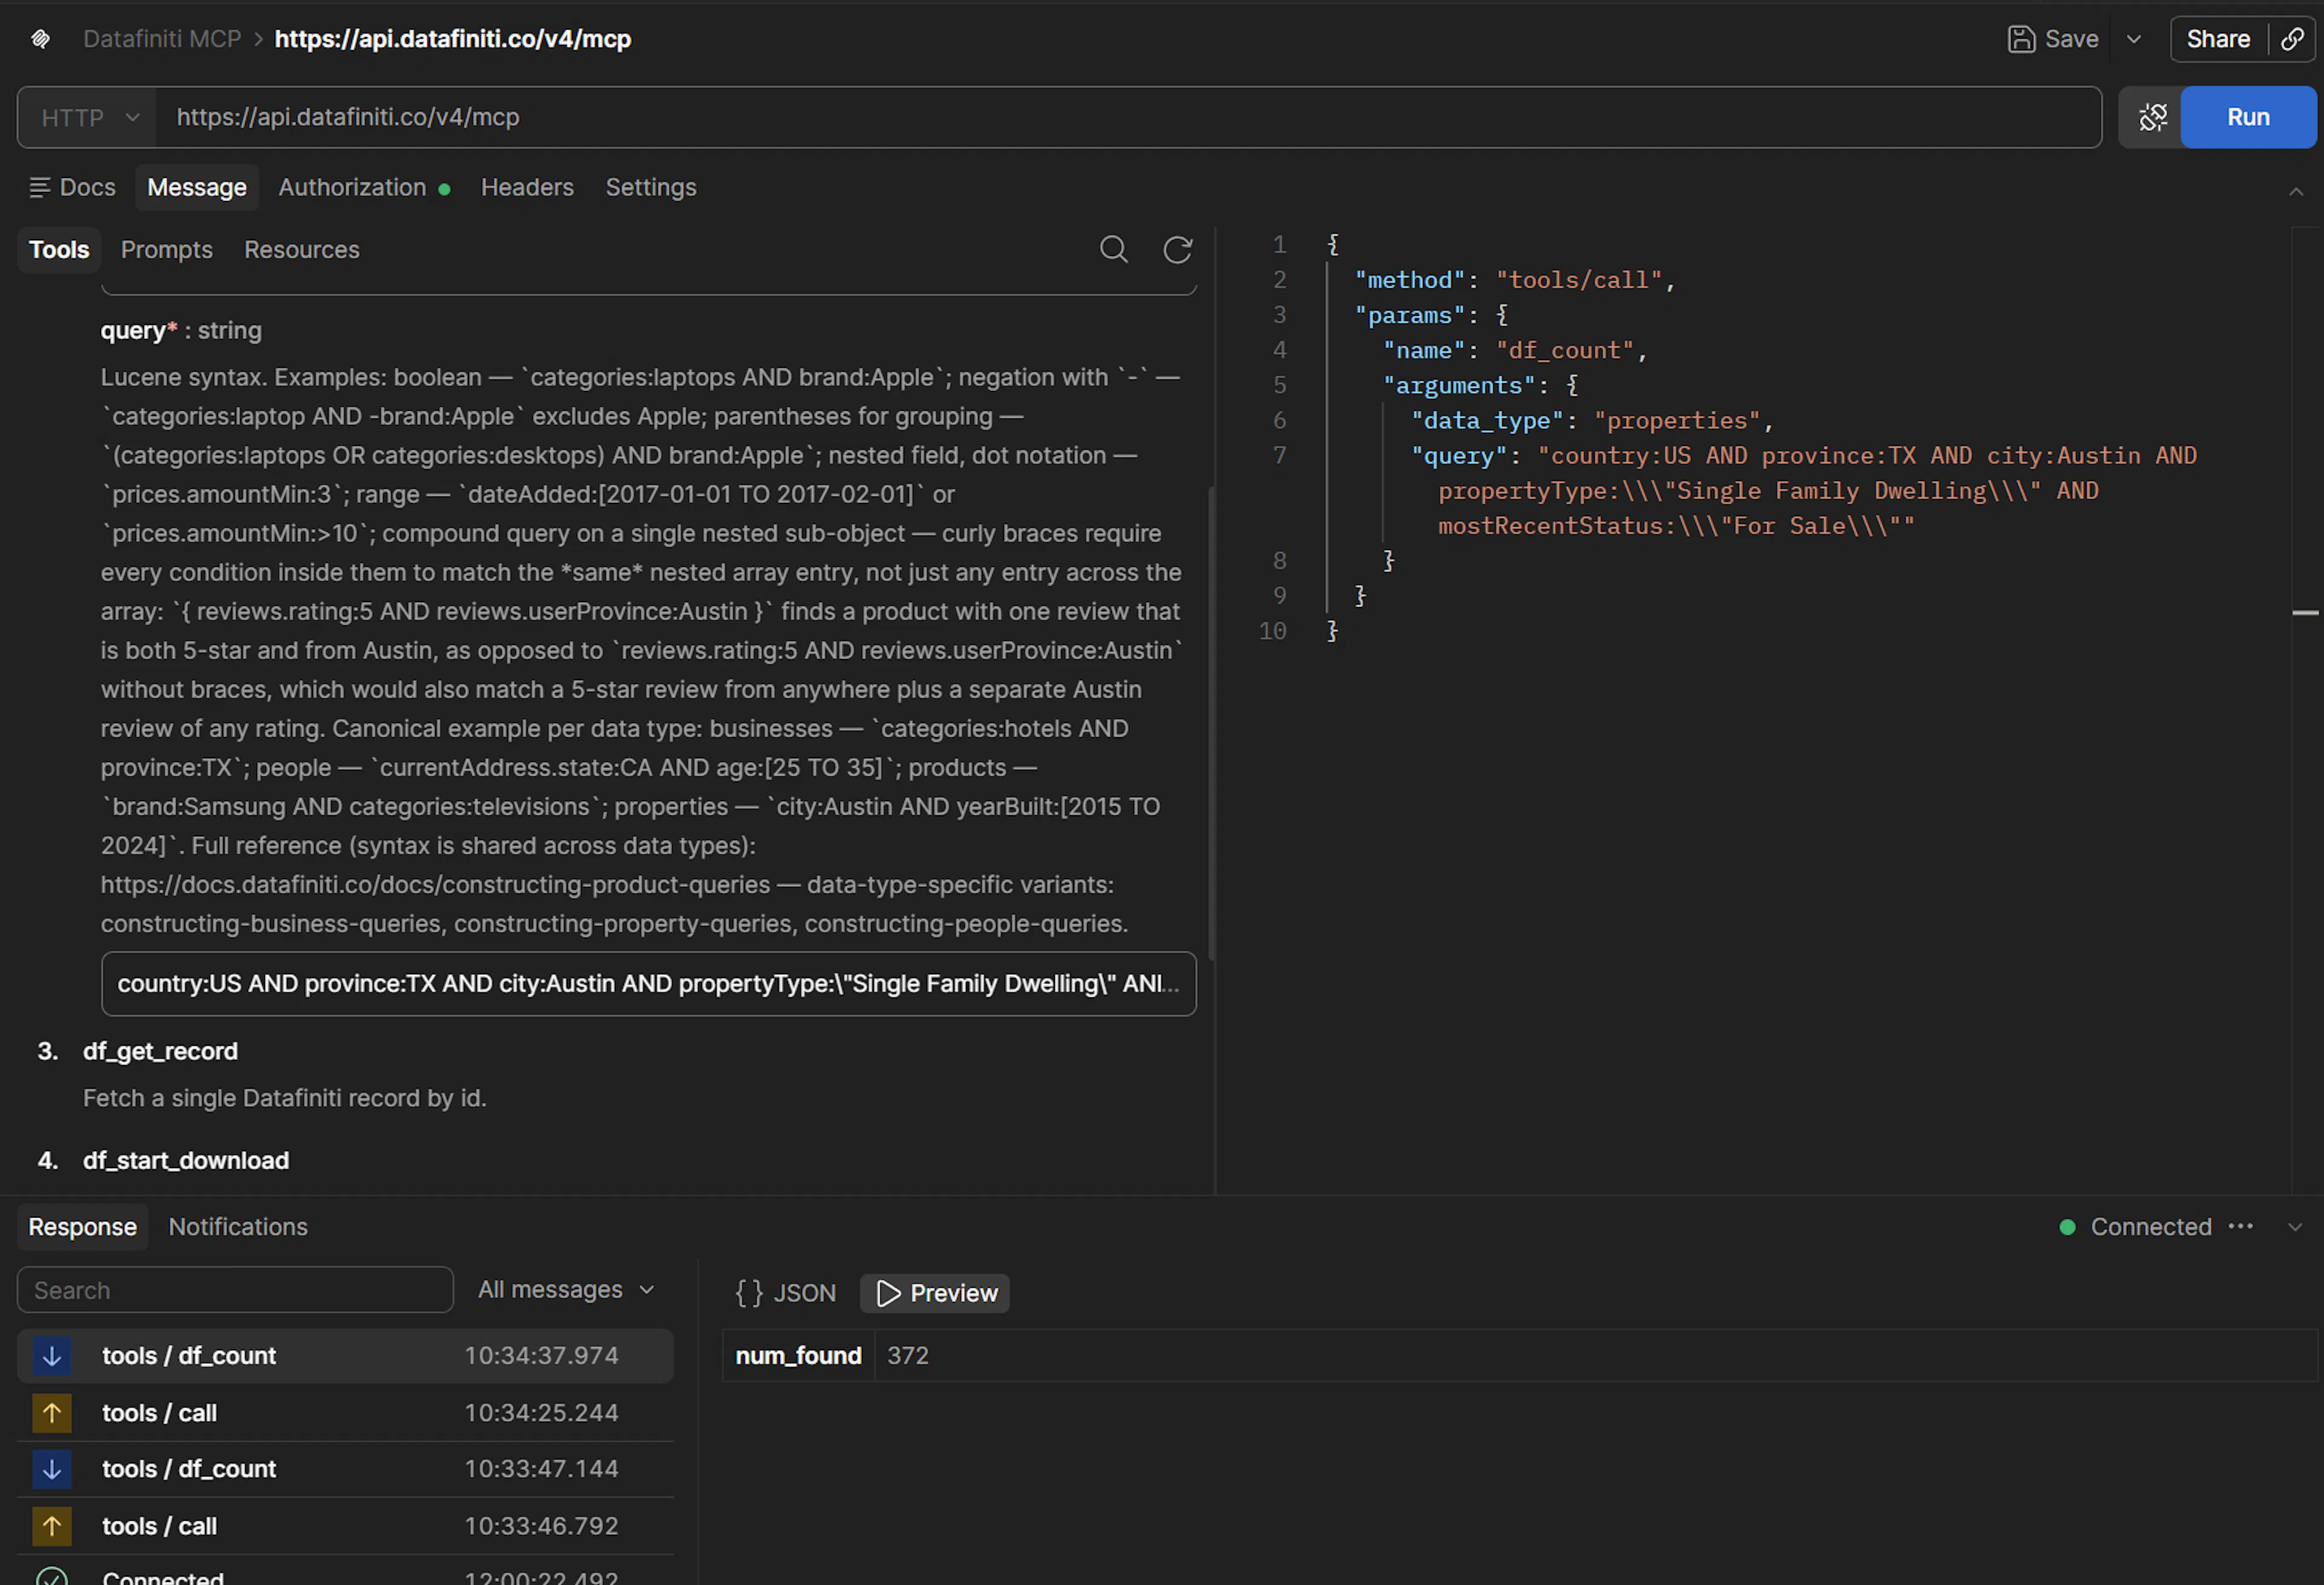Click the Response tab

(83, 1227)
